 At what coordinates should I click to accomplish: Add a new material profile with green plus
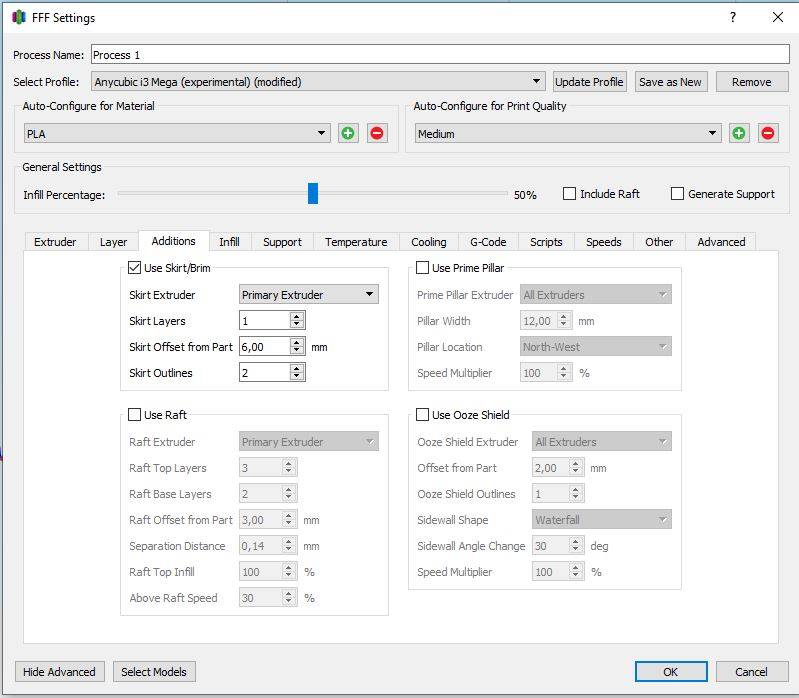coord(348,133)
